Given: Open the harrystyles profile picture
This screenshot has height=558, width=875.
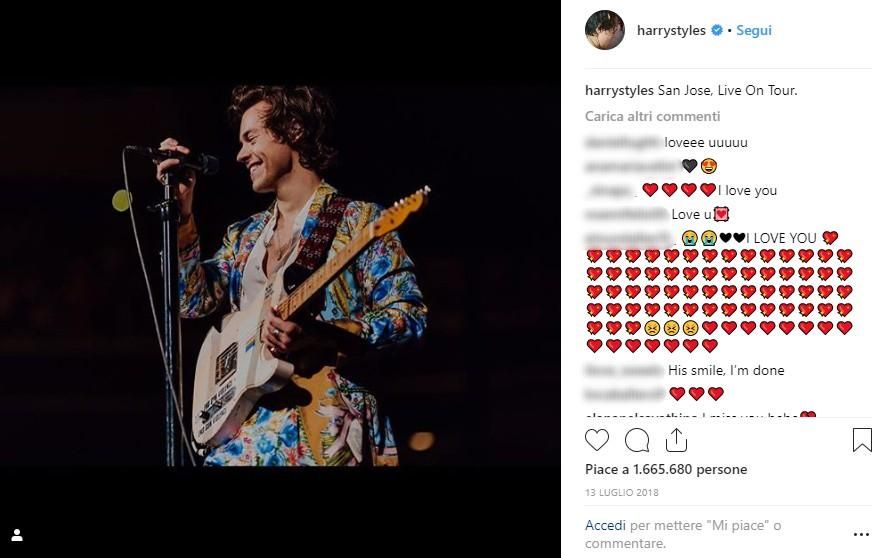Looking at the screenshot, I should [605, 31].
